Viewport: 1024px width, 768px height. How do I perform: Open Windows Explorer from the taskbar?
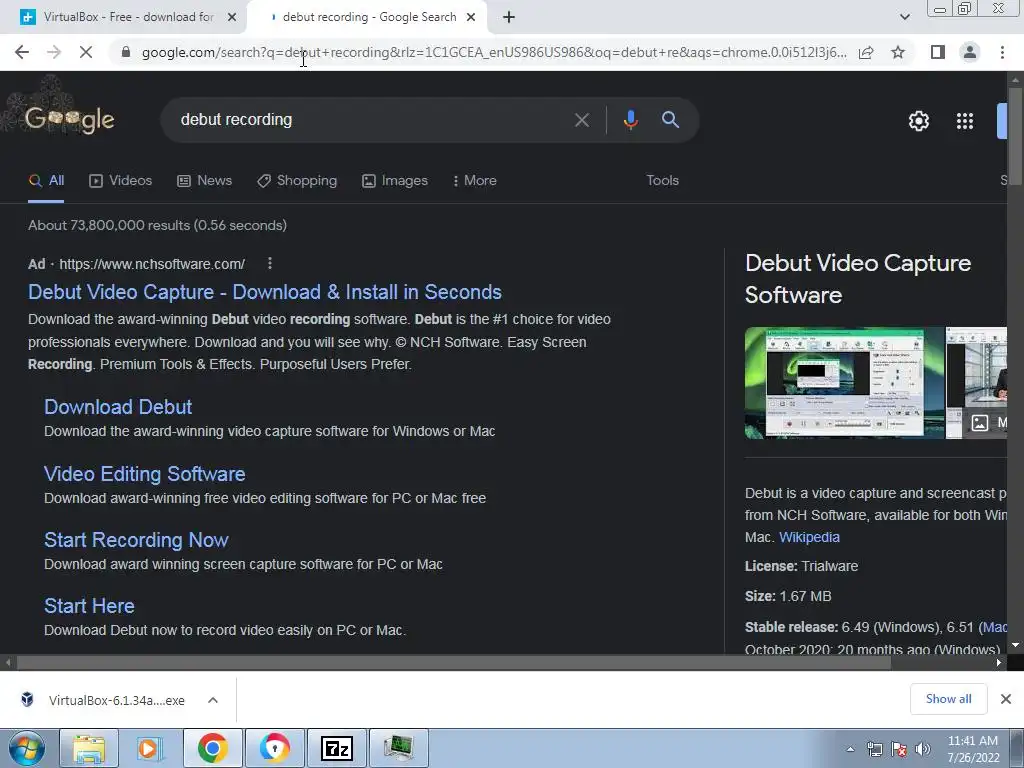coord(89,748)
